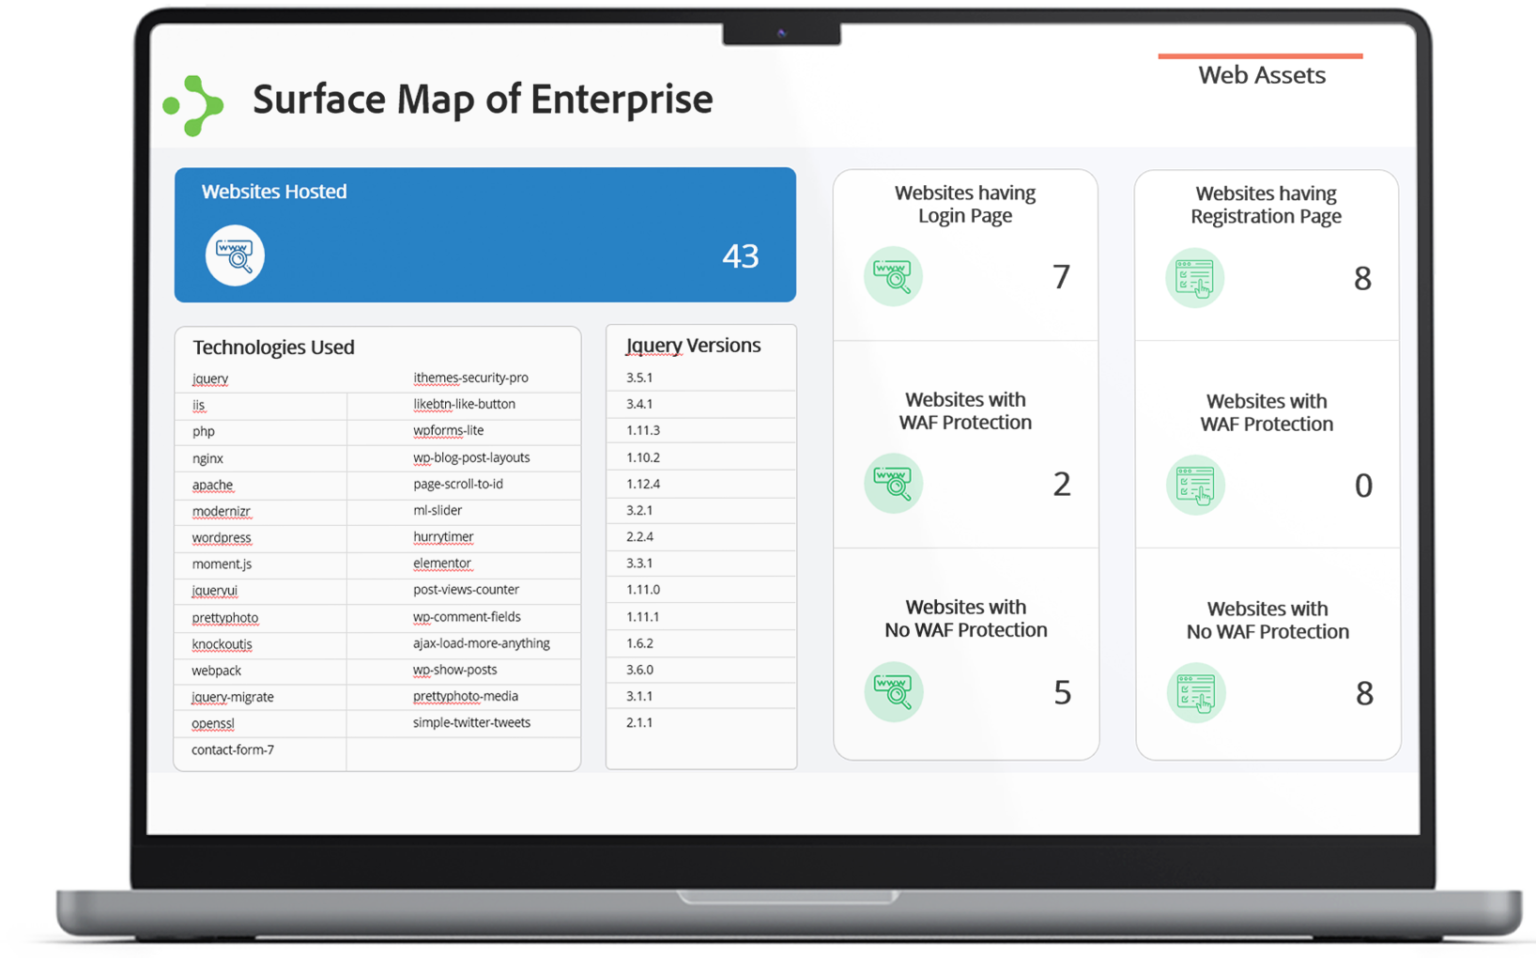Click the Websites Hosted count 43

pos(741,256)
